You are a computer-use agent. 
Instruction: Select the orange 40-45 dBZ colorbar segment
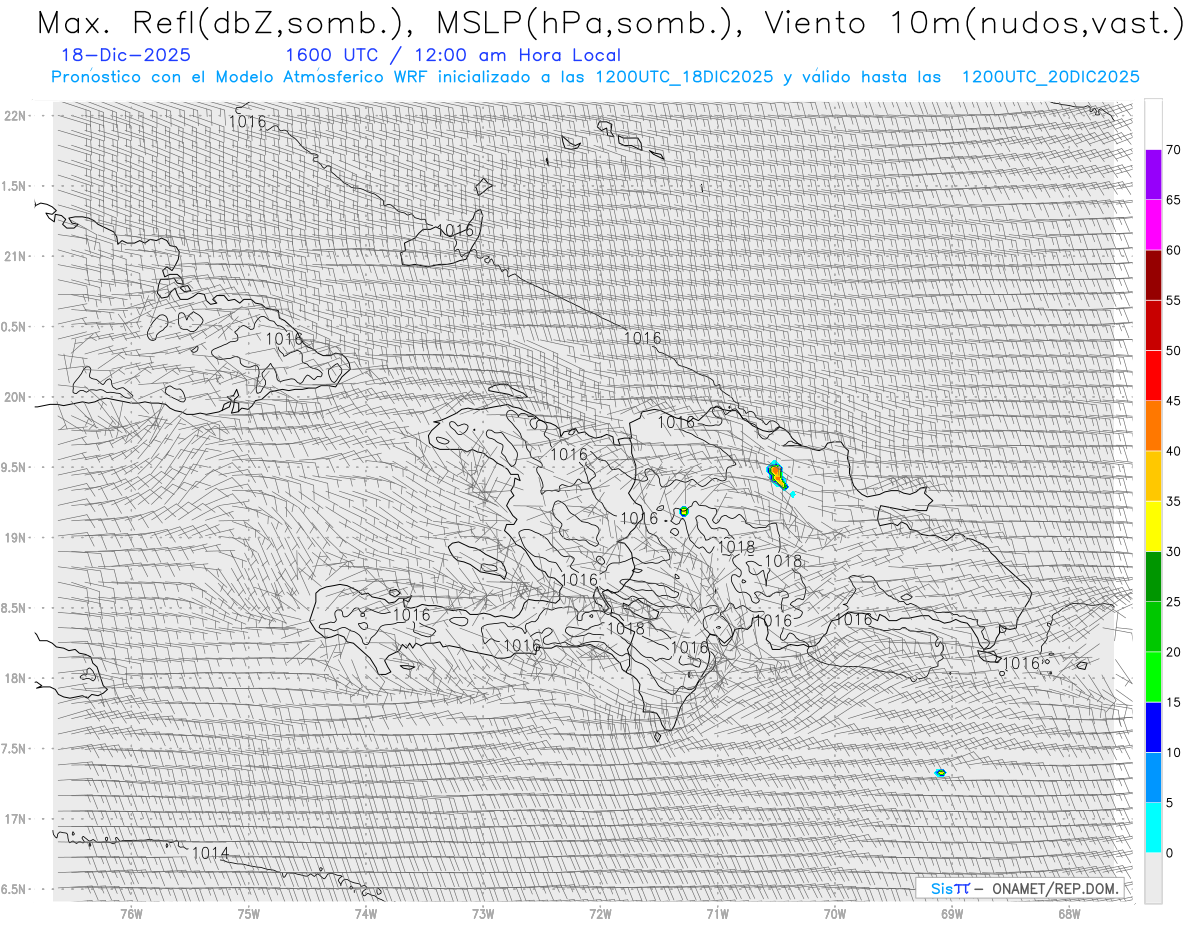pyautogui.click(x=1153, y=426)
